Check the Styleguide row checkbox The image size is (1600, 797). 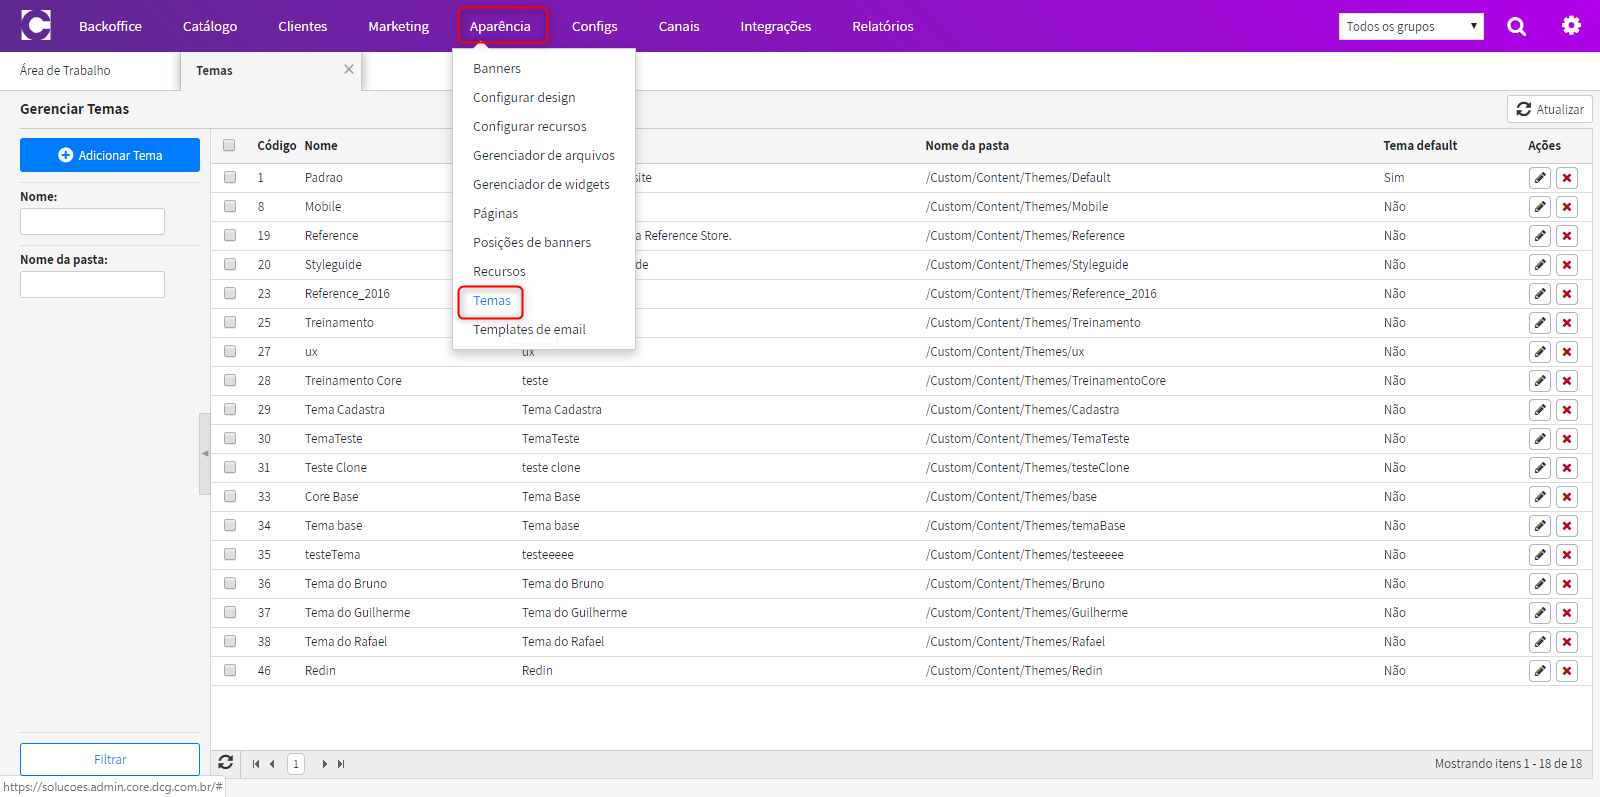click(x=230, y=264)
